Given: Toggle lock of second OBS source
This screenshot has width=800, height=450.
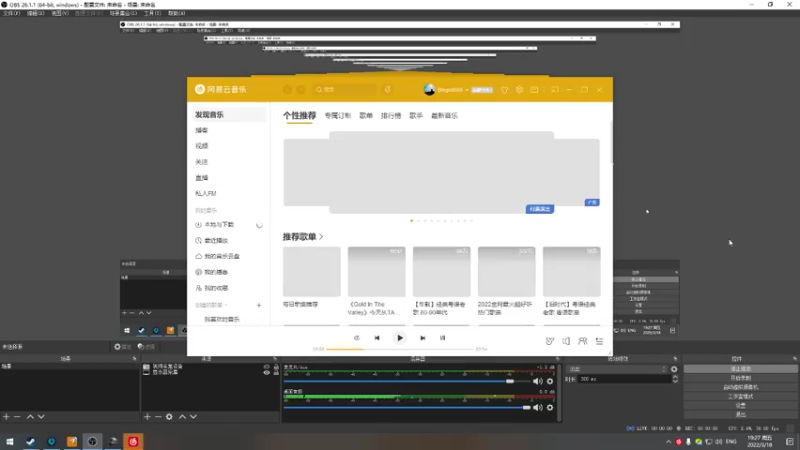Looking at the screenshot, I should click(x=276, y=372).
